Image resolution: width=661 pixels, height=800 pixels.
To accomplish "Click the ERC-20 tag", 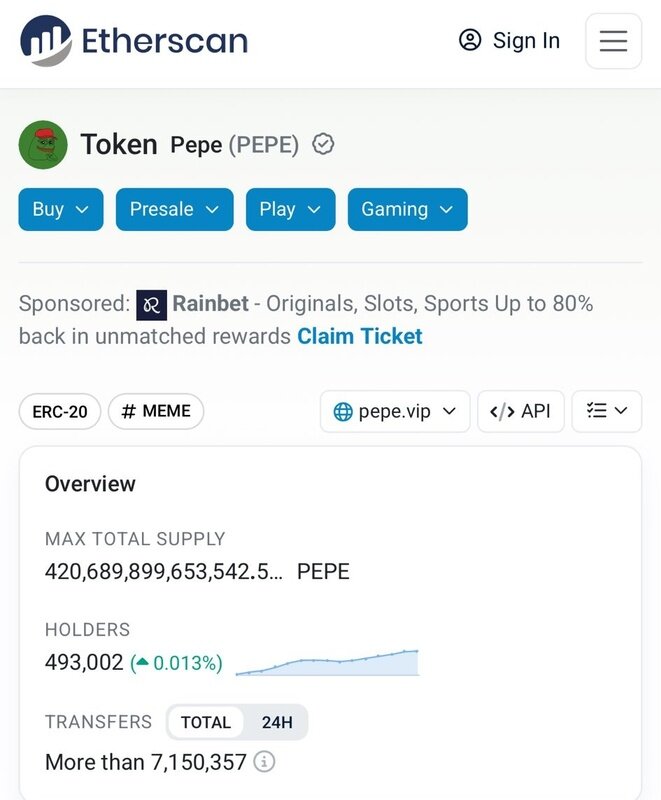I will coord(60,411).
